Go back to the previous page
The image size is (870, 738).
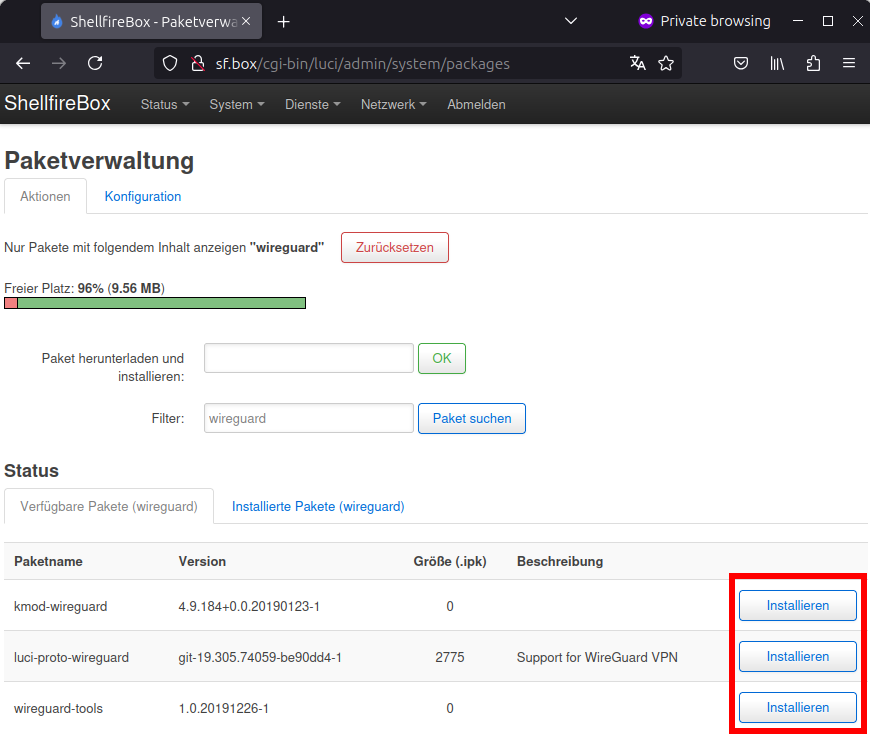(x=23, y=63)
